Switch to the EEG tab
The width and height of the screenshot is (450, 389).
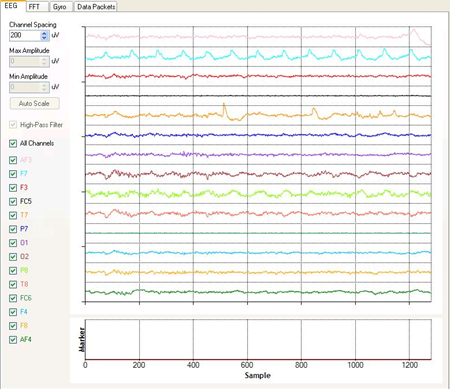tap(13, 6)
